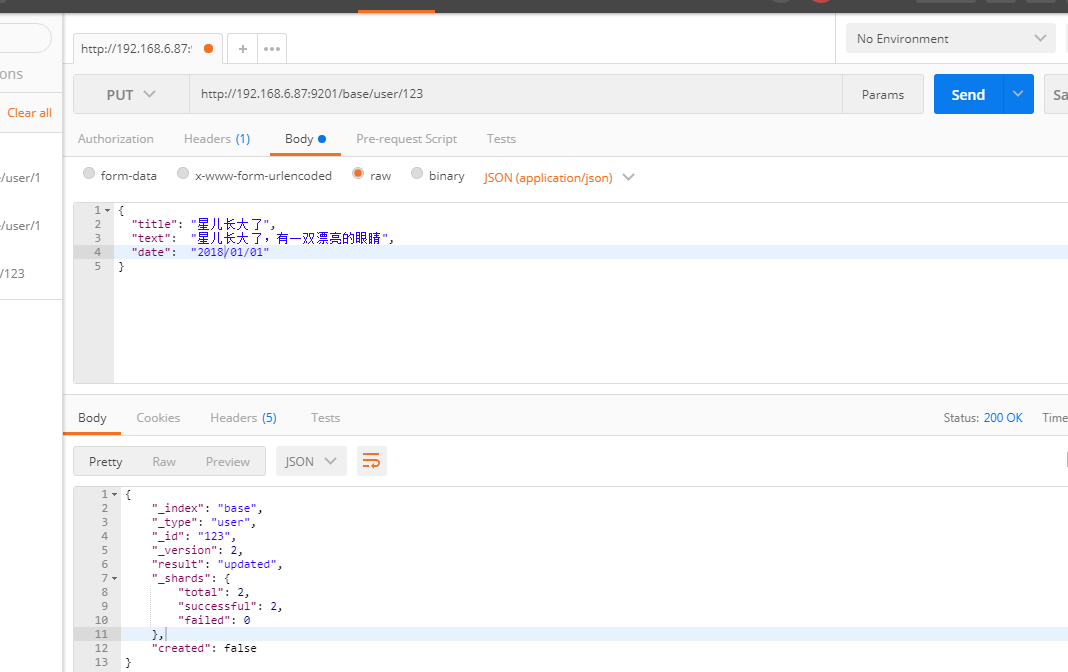The image size is (1068, 672).
Task: Select the request Body tab
Action: (305, 139)
